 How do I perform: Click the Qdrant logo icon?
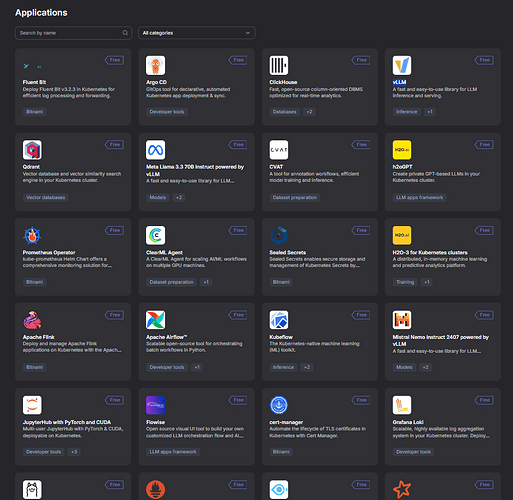pyautogui.click(x=32, y=150)
